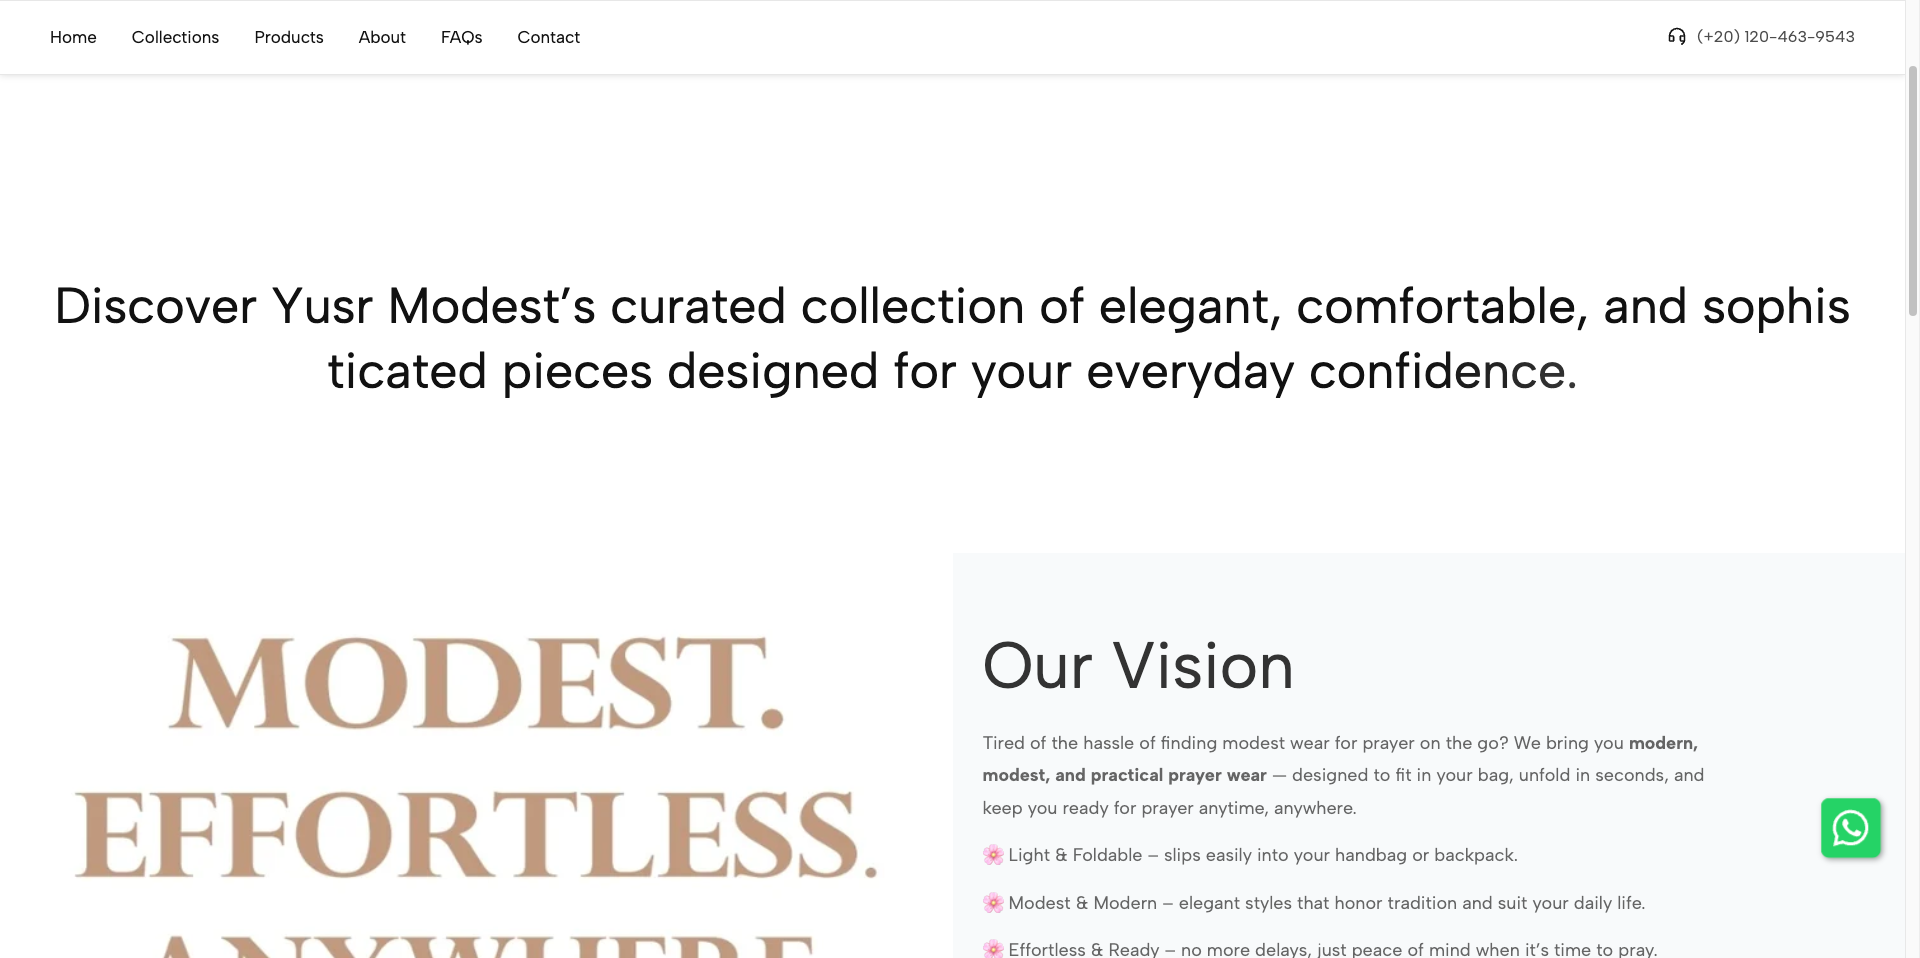Click 'Tired of the hassle' paragraph
The height and width of the screenshot is (958, 1920).
click(1343, 775)
